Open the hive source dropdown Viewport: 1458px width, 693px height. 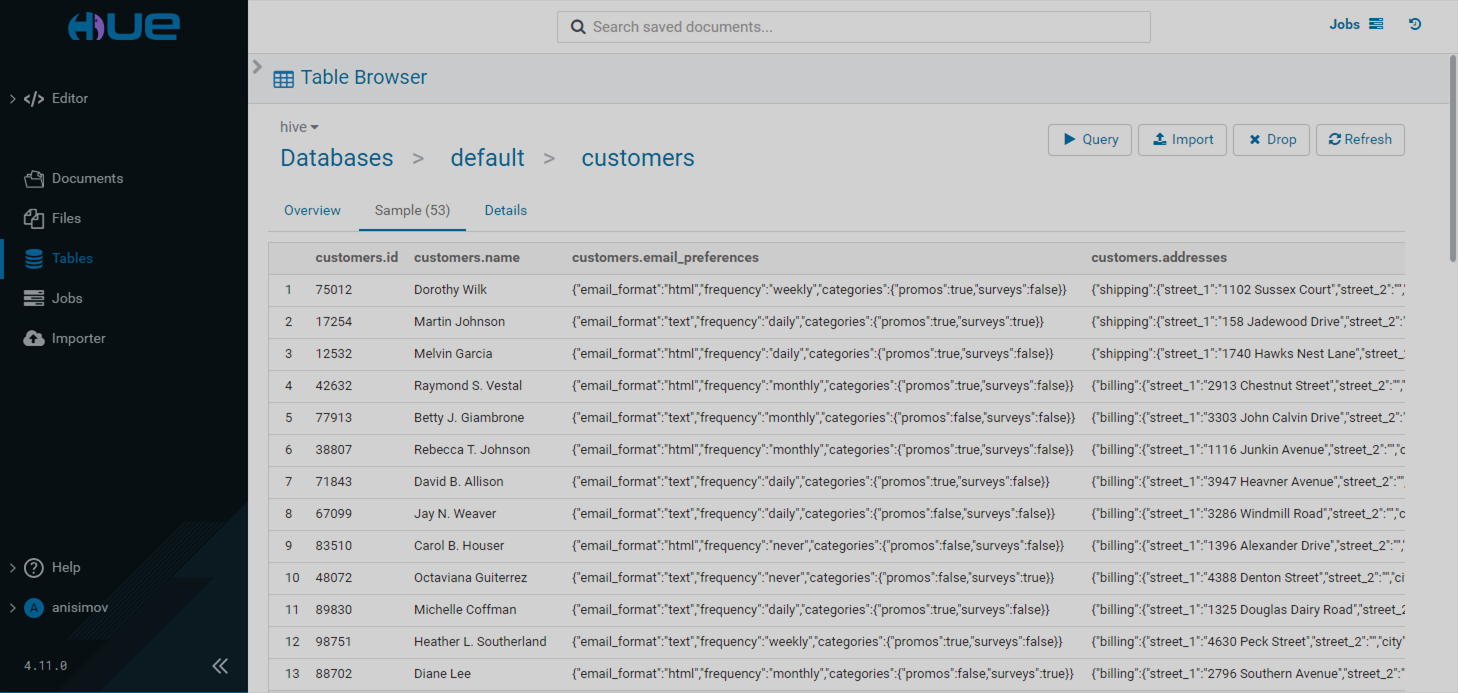pyautogui.click(x=299, y=127)
